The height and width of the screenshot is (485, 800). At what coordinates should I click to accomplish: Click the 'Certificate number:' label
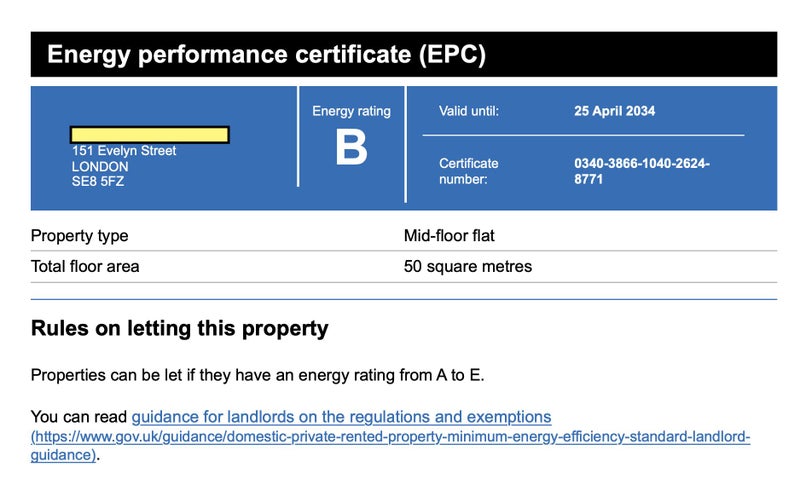(469, 171)
